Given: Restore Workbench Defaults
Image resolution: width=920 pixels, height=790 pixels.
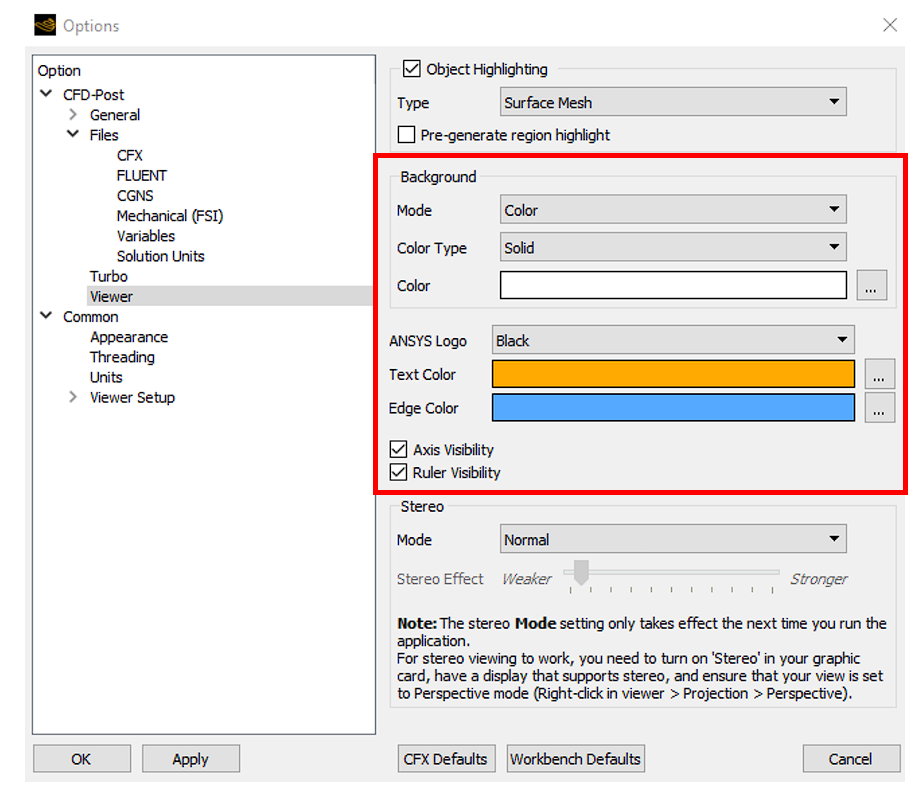Looking at the screenshot, I should [576, 759].
